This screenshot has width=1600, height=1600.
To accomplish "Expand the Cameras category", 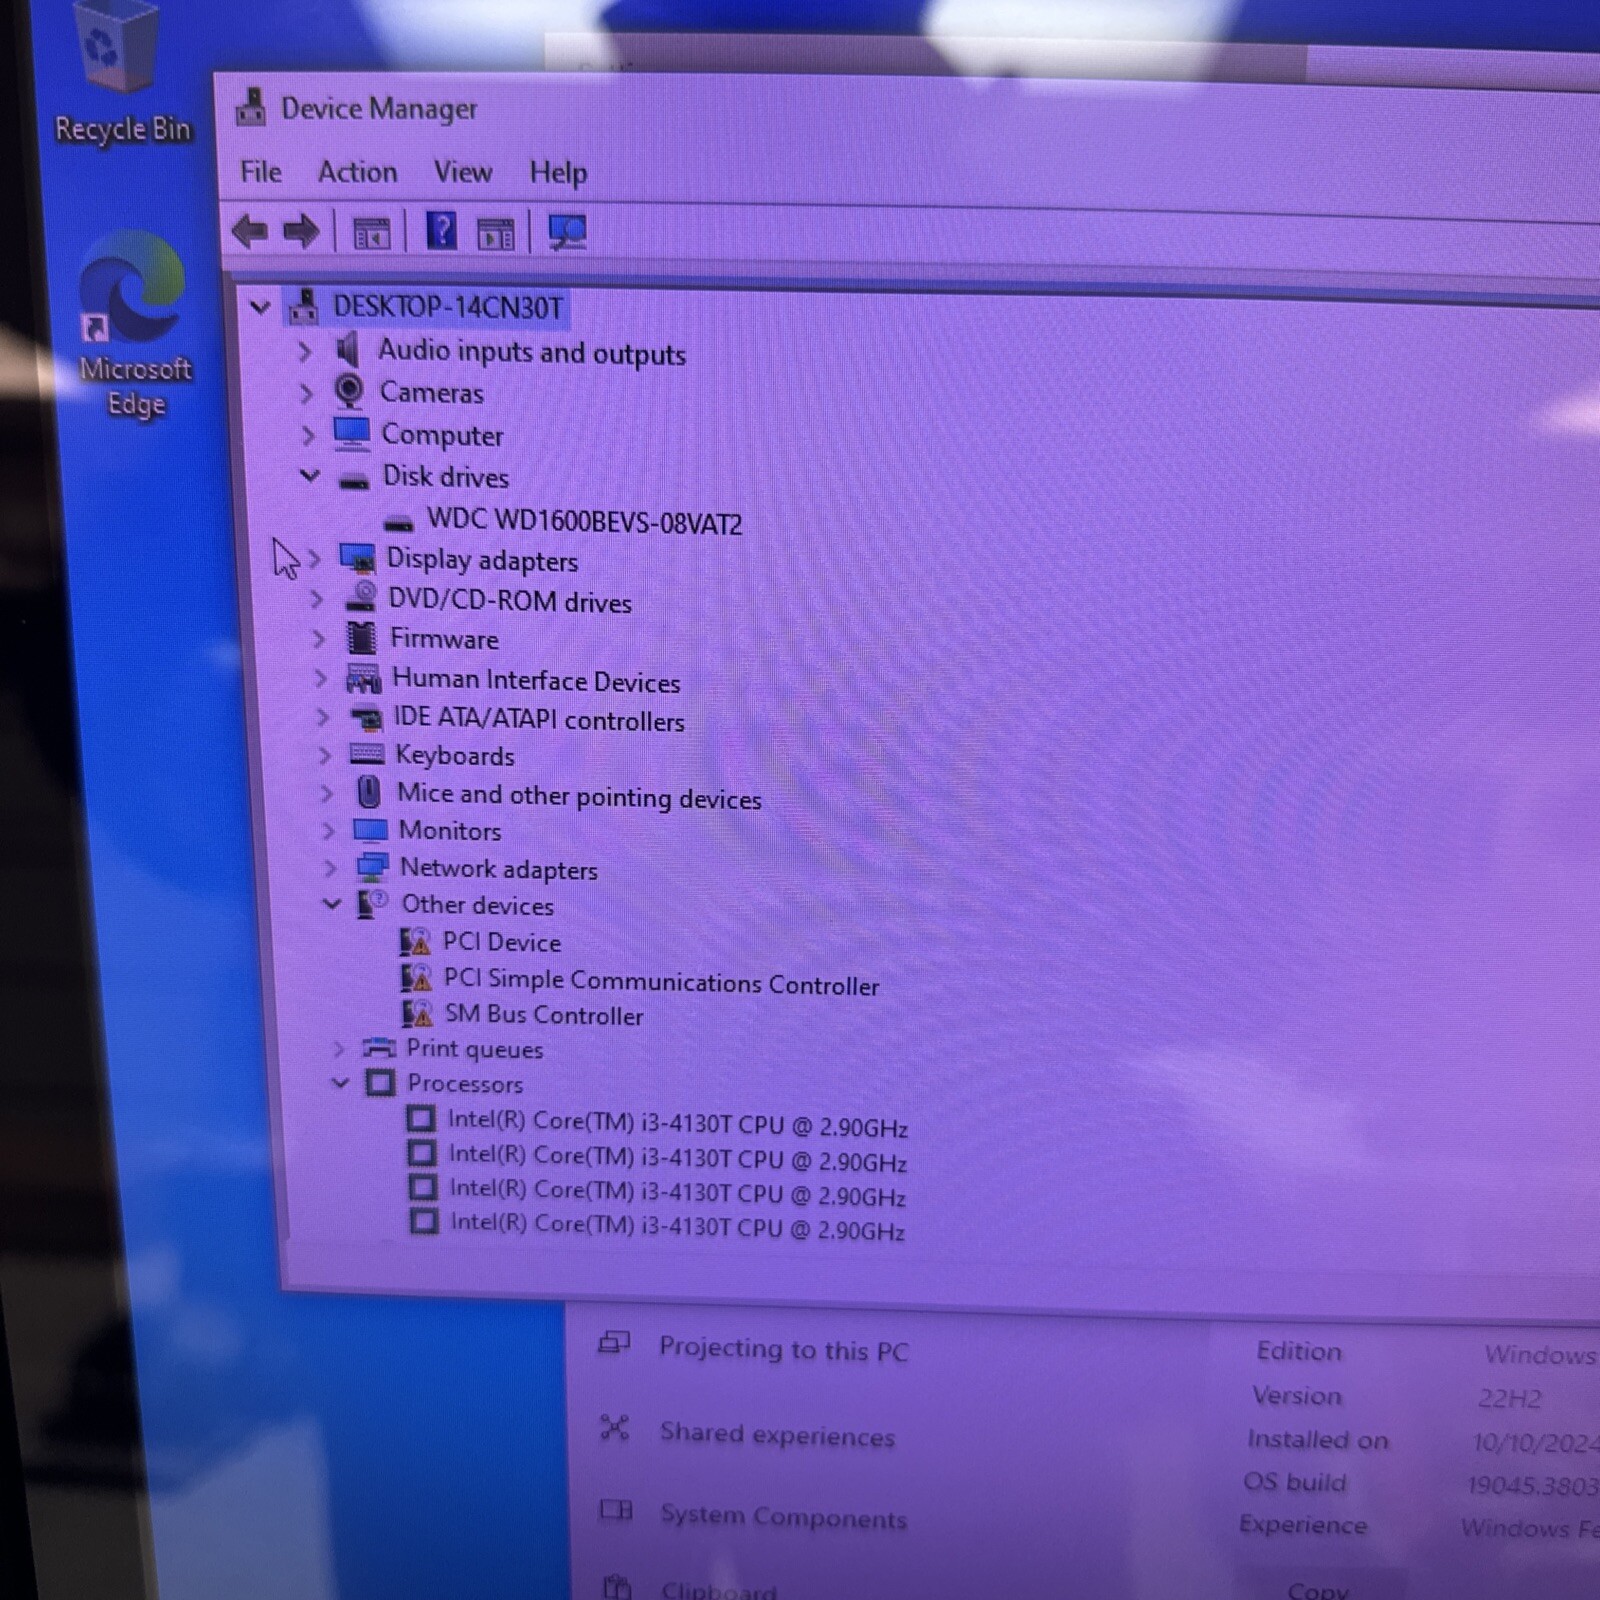I will [x=307, y=393].
